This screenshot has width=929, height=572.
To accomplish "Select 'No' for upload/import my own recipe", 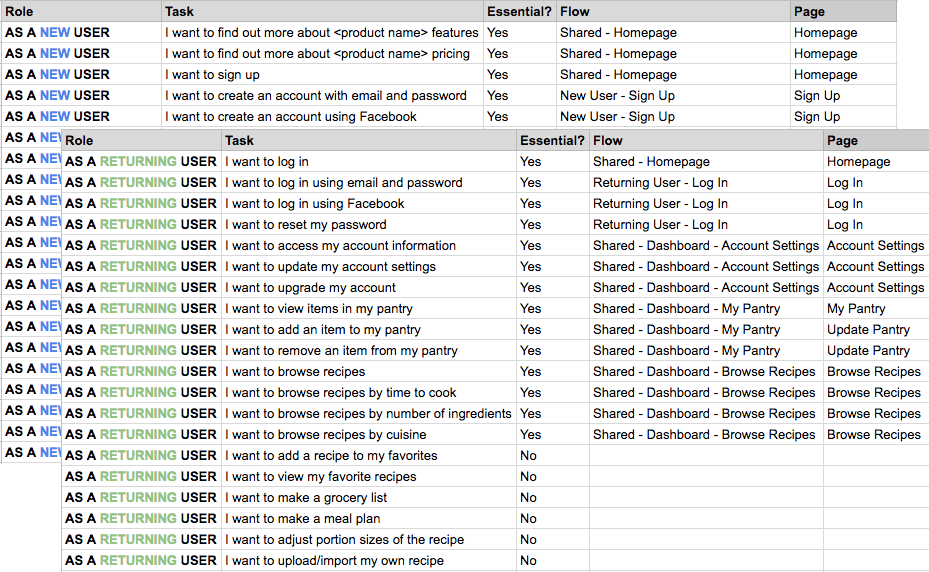I will coord(528,561).
